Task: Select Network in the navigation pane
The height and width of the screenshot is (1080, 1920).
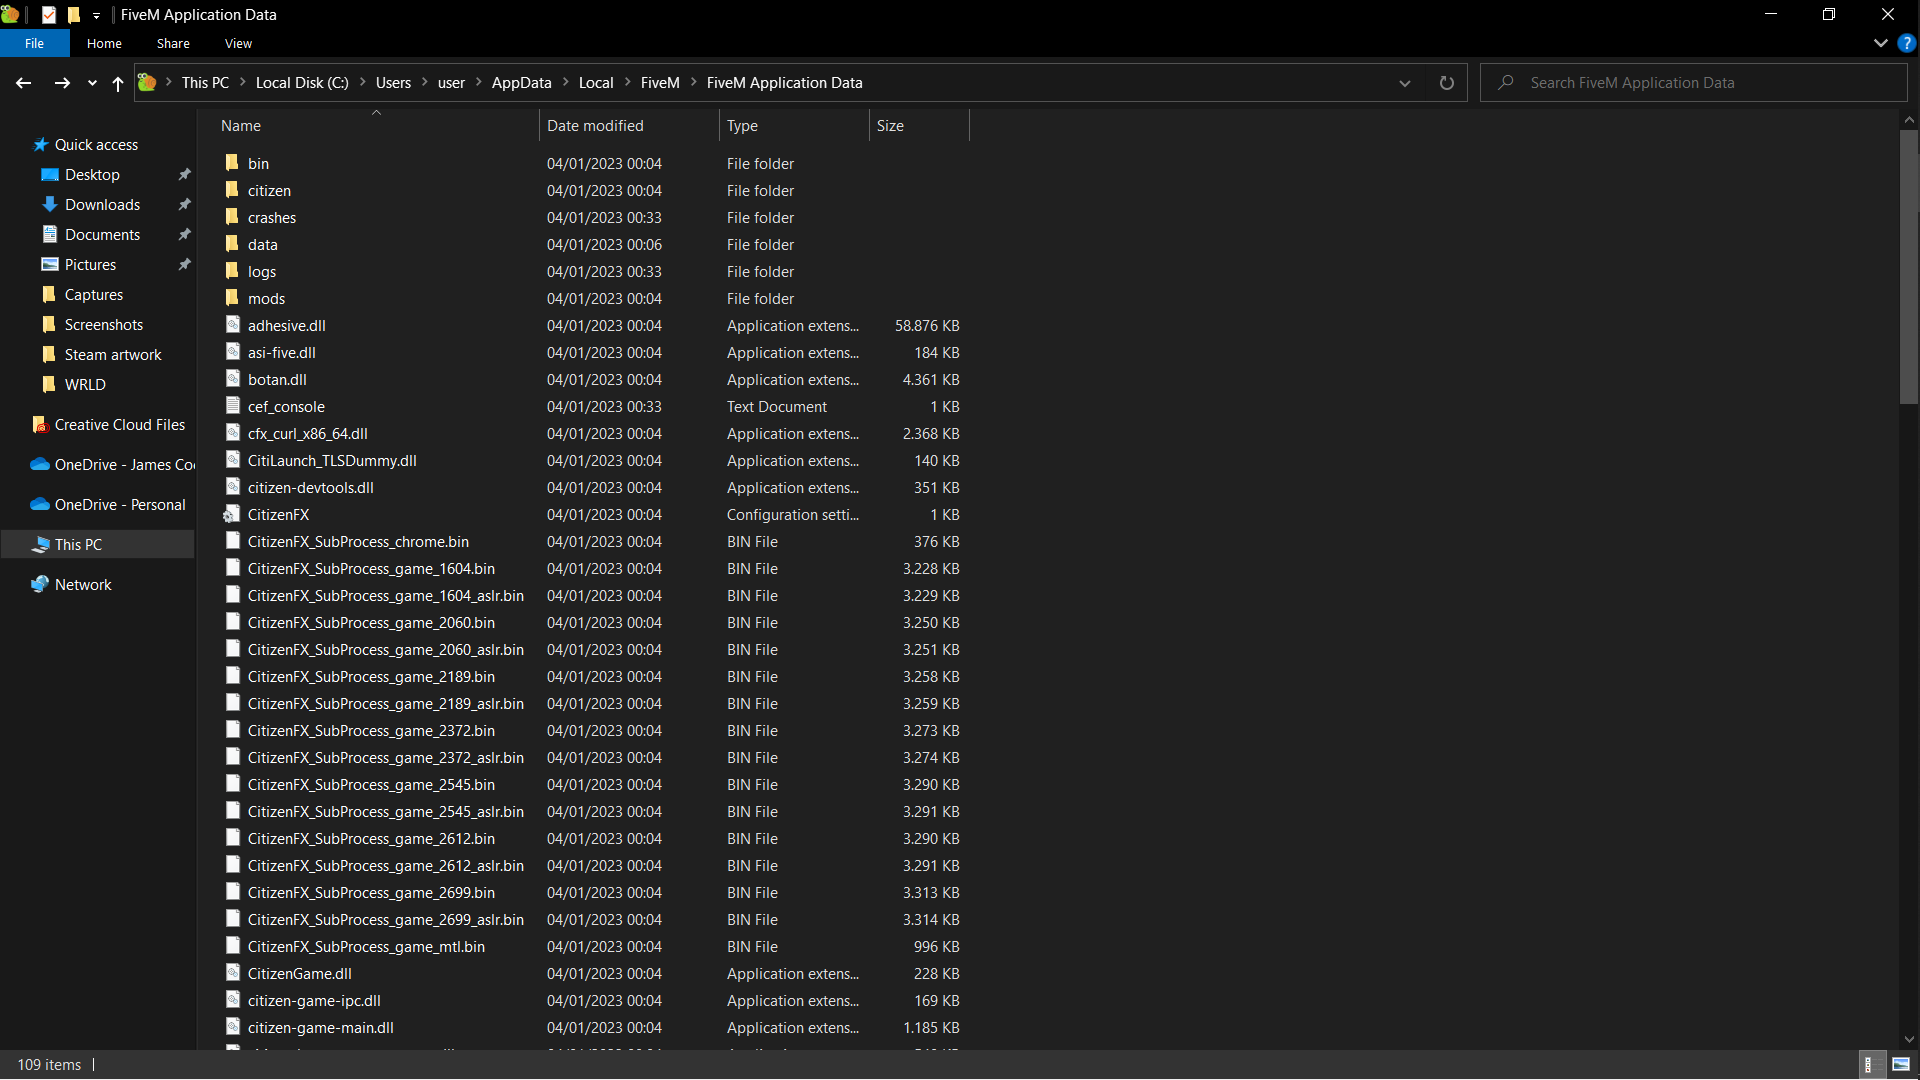Action: [83, 585]
